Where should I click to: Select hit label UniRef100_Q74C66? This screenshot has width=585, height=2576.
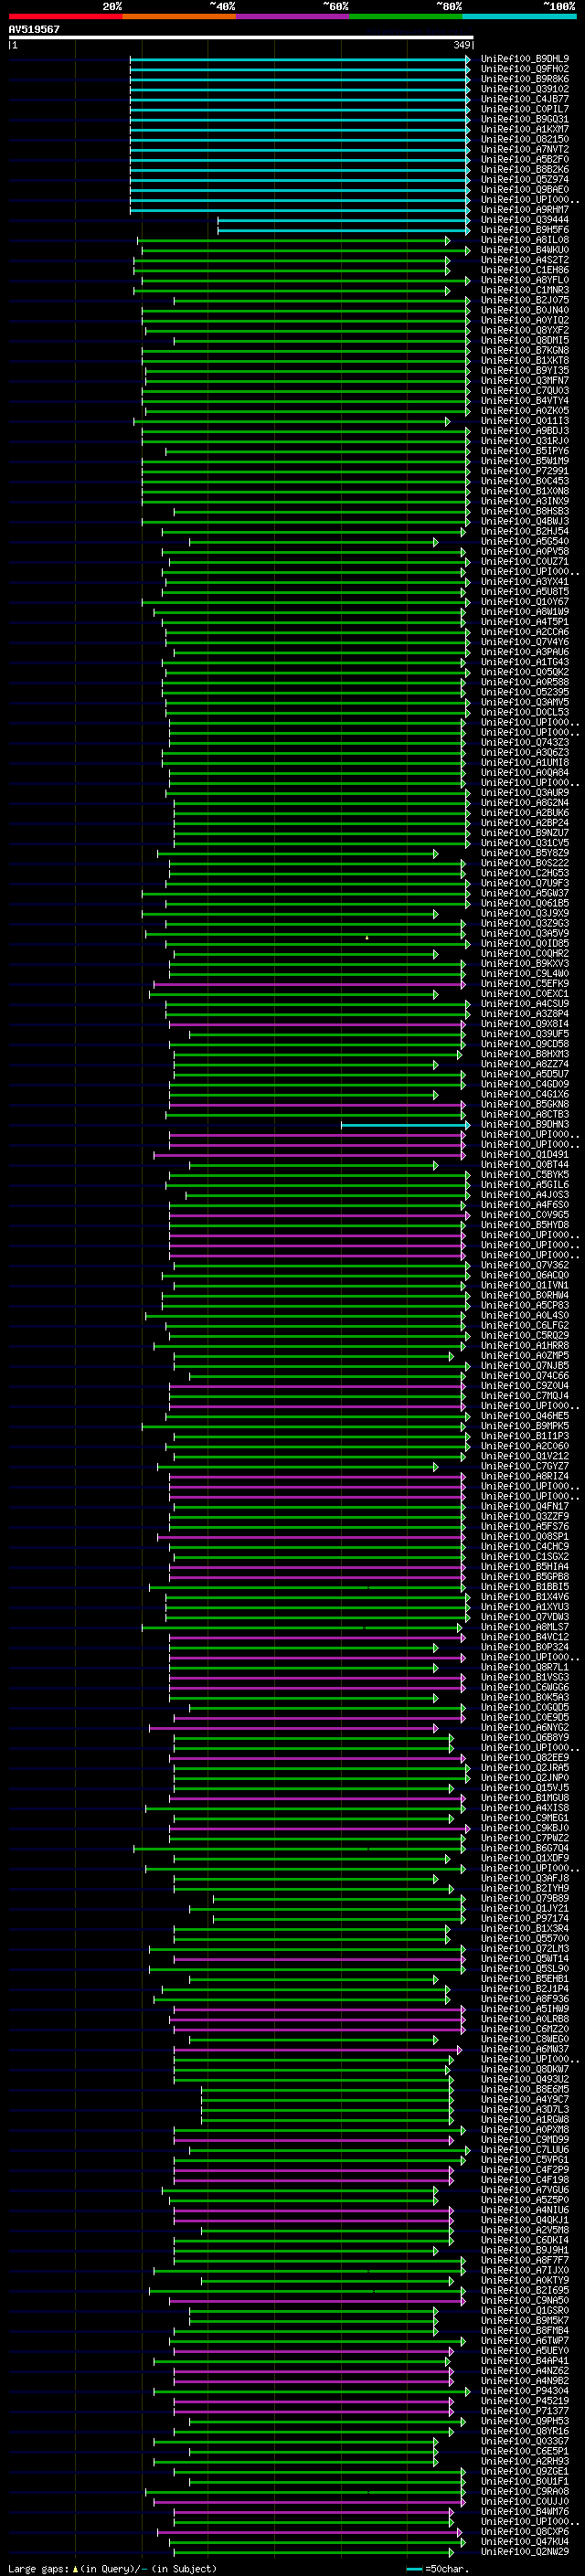click(x=524, y=1375)
